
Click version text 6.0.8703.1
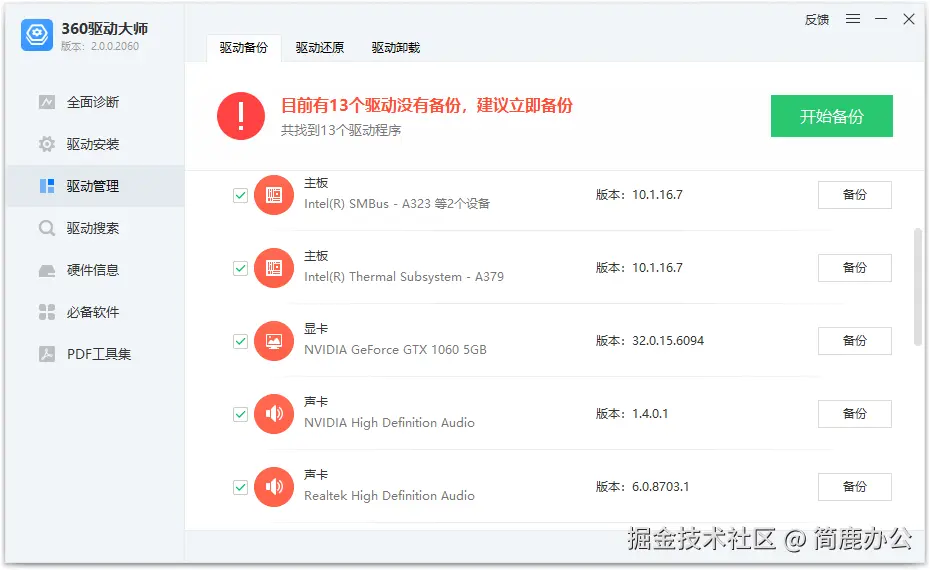point(661,487)
